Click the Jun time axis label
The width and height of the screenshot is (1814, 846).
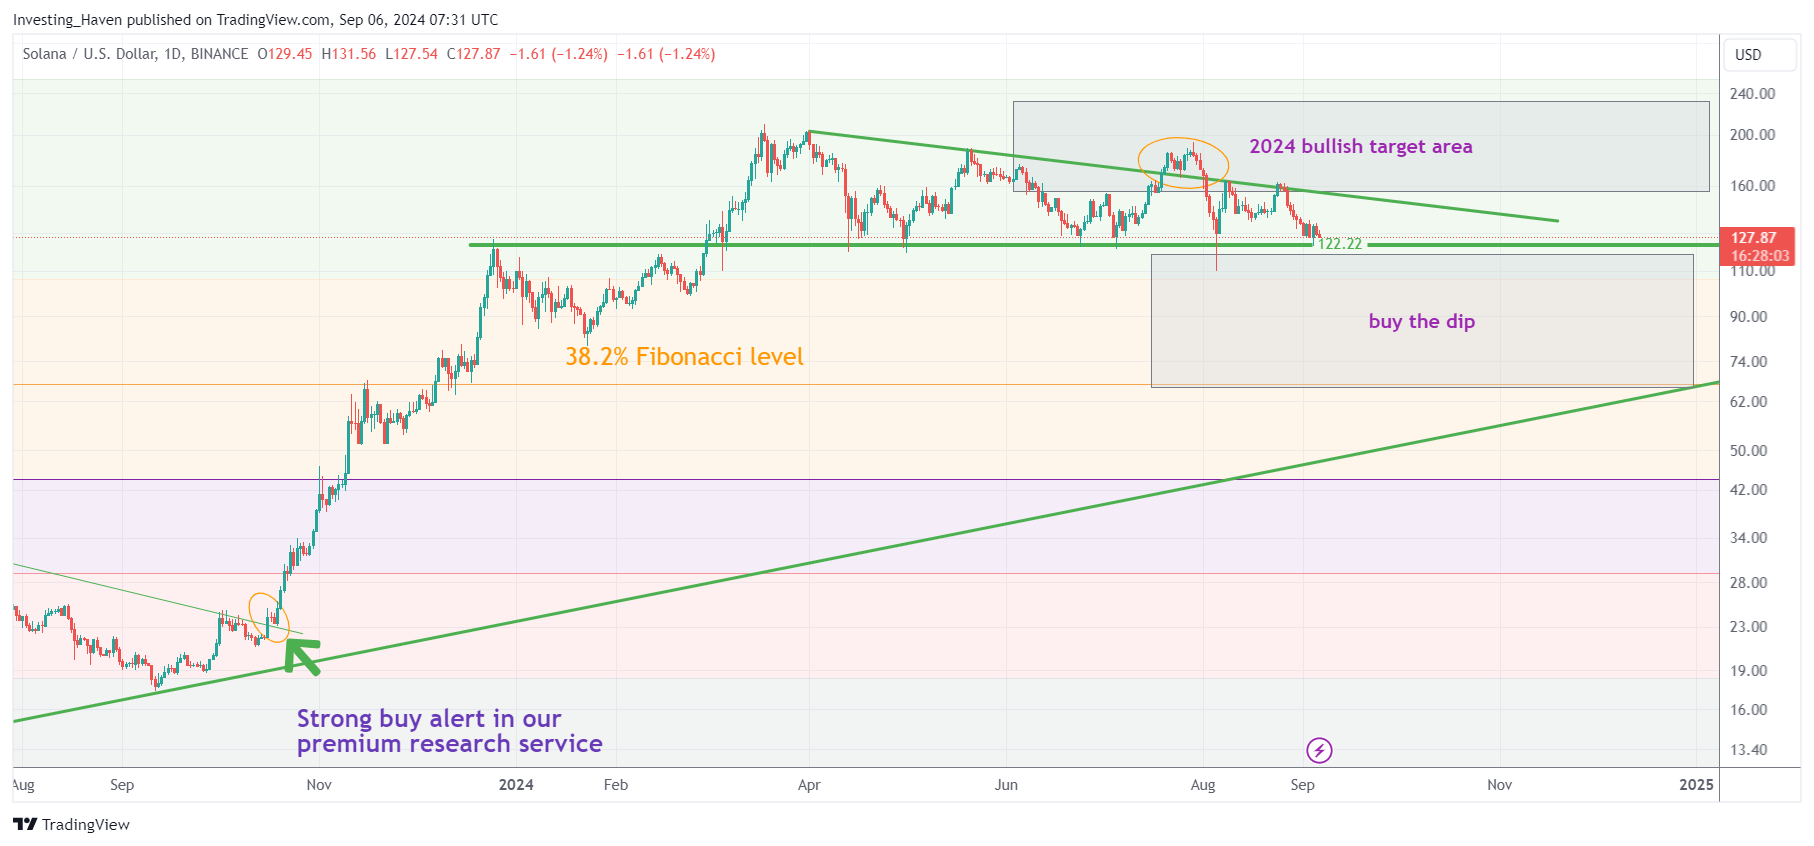tap(1006, 785)
